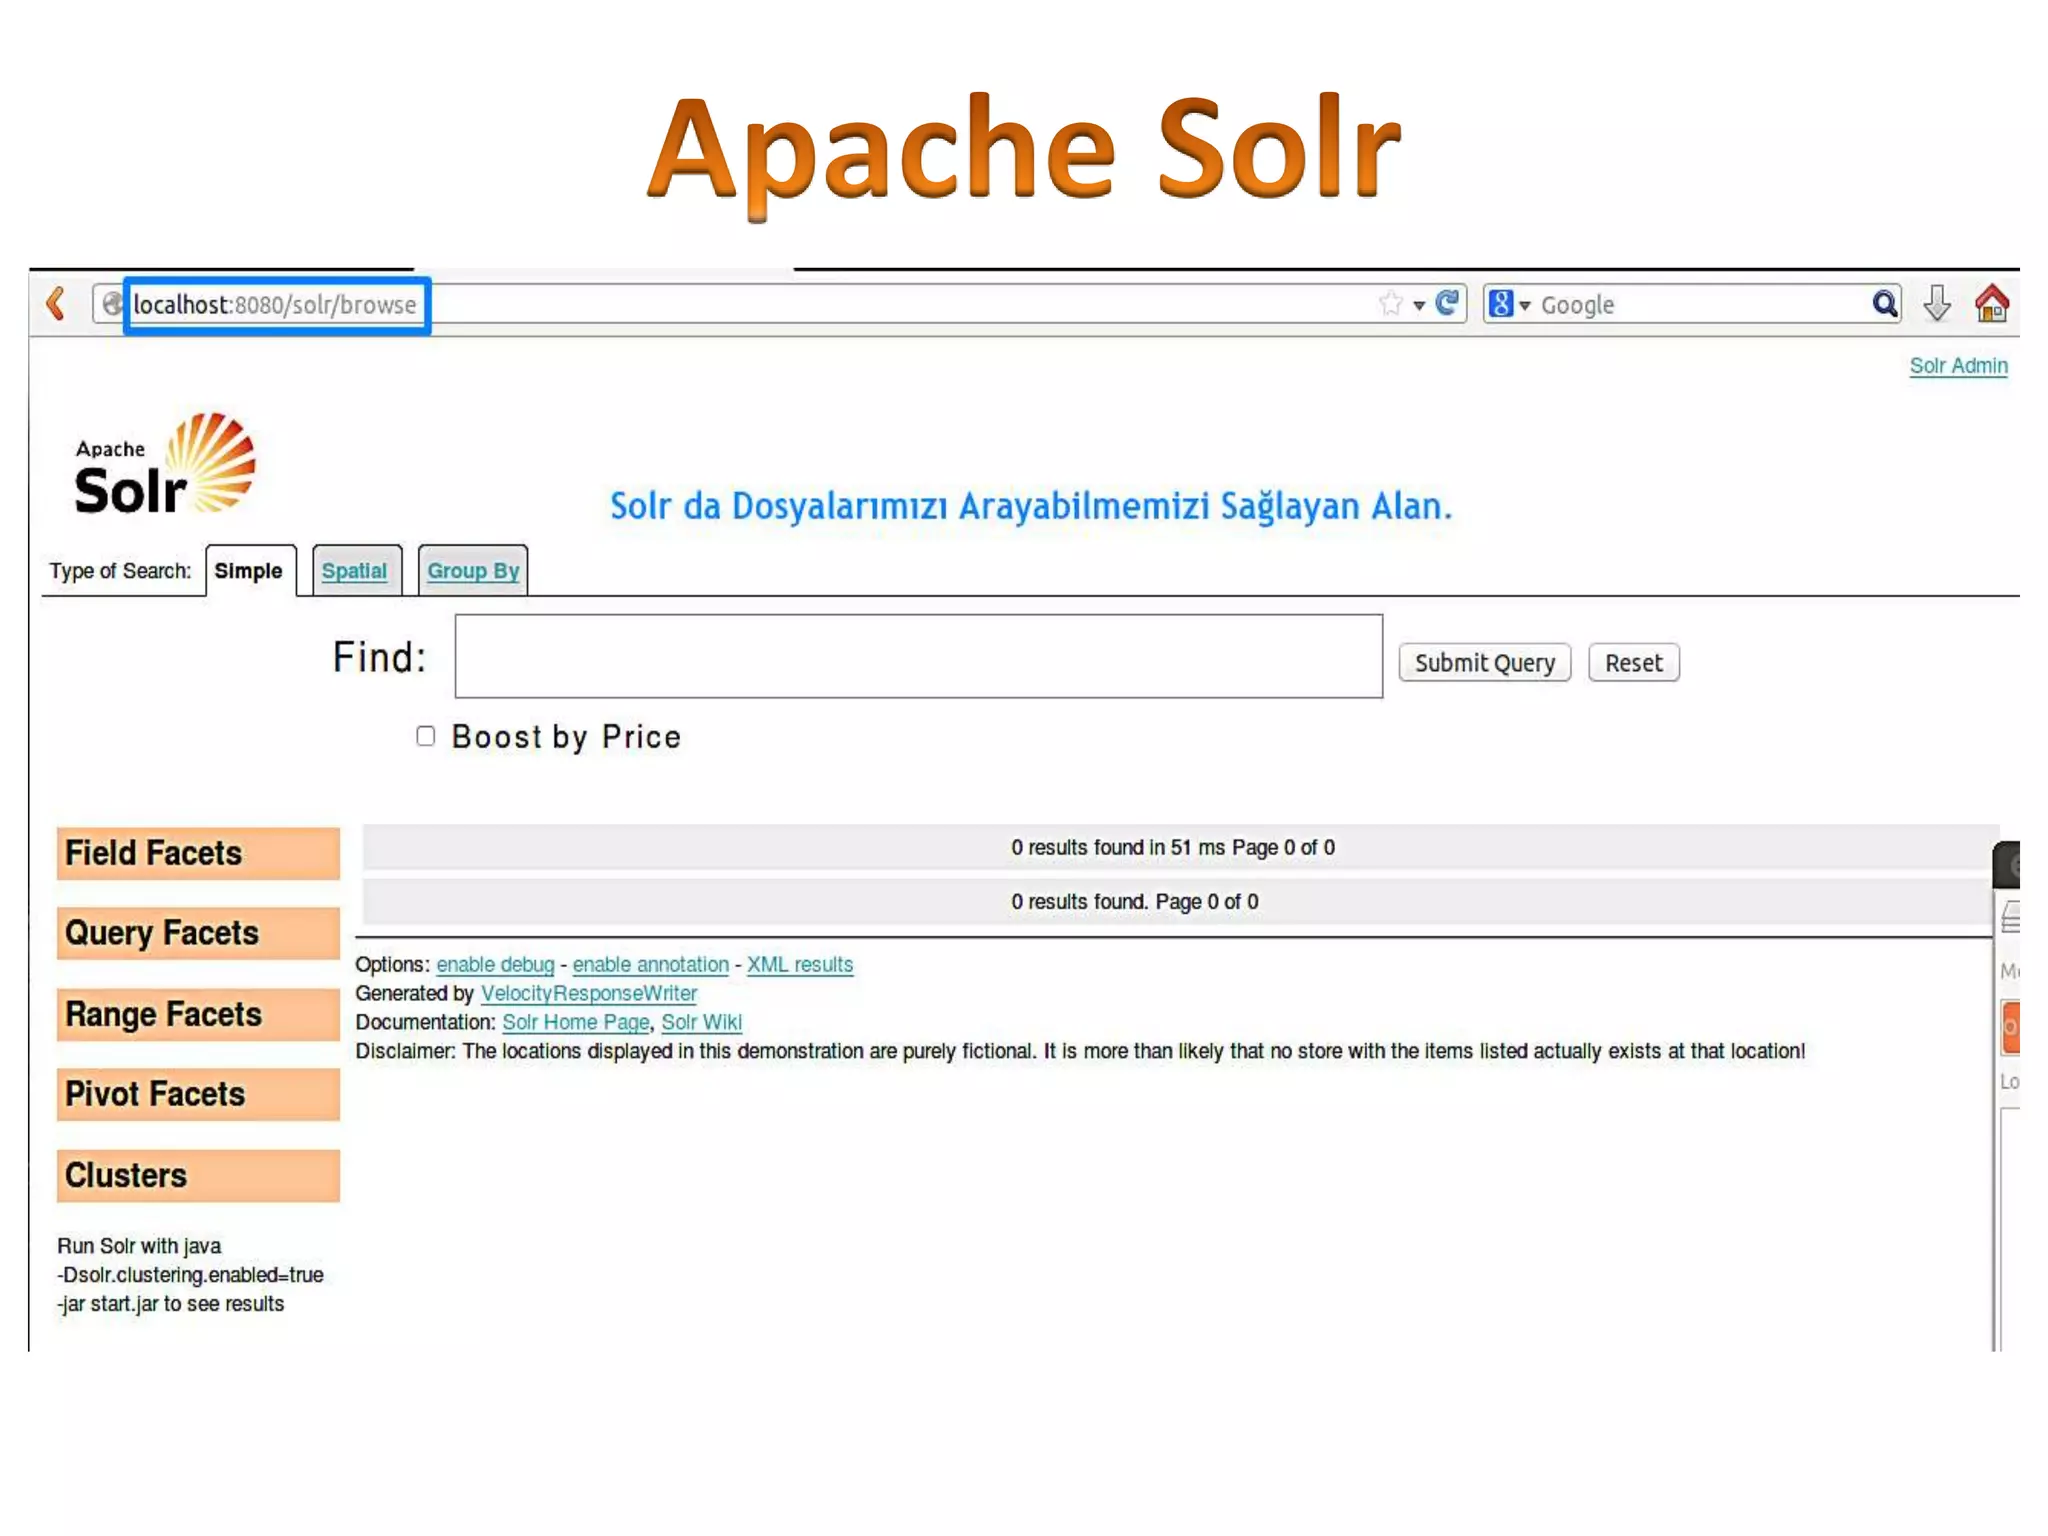Viewport: 2048px width, 1536px height.
Task: Open the downloads arrow icon
Action: pos(1937,303)
